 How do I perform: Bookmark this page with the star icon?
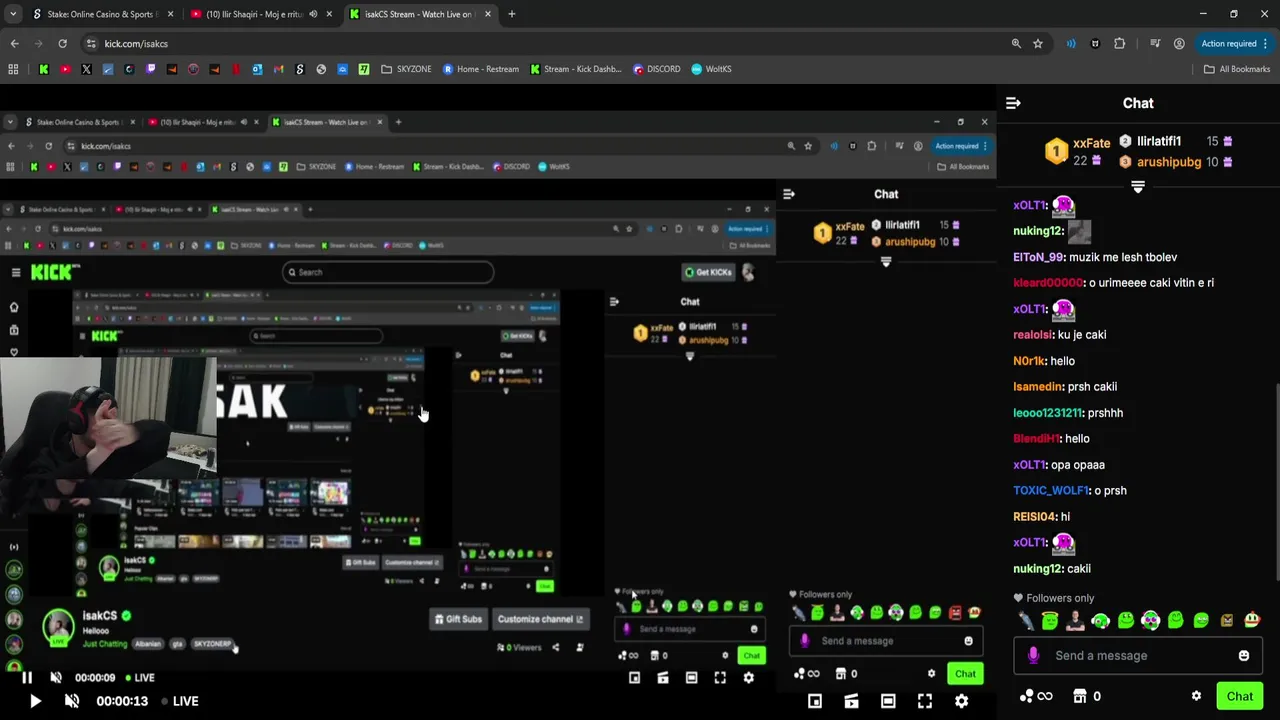coord(1038,44)
